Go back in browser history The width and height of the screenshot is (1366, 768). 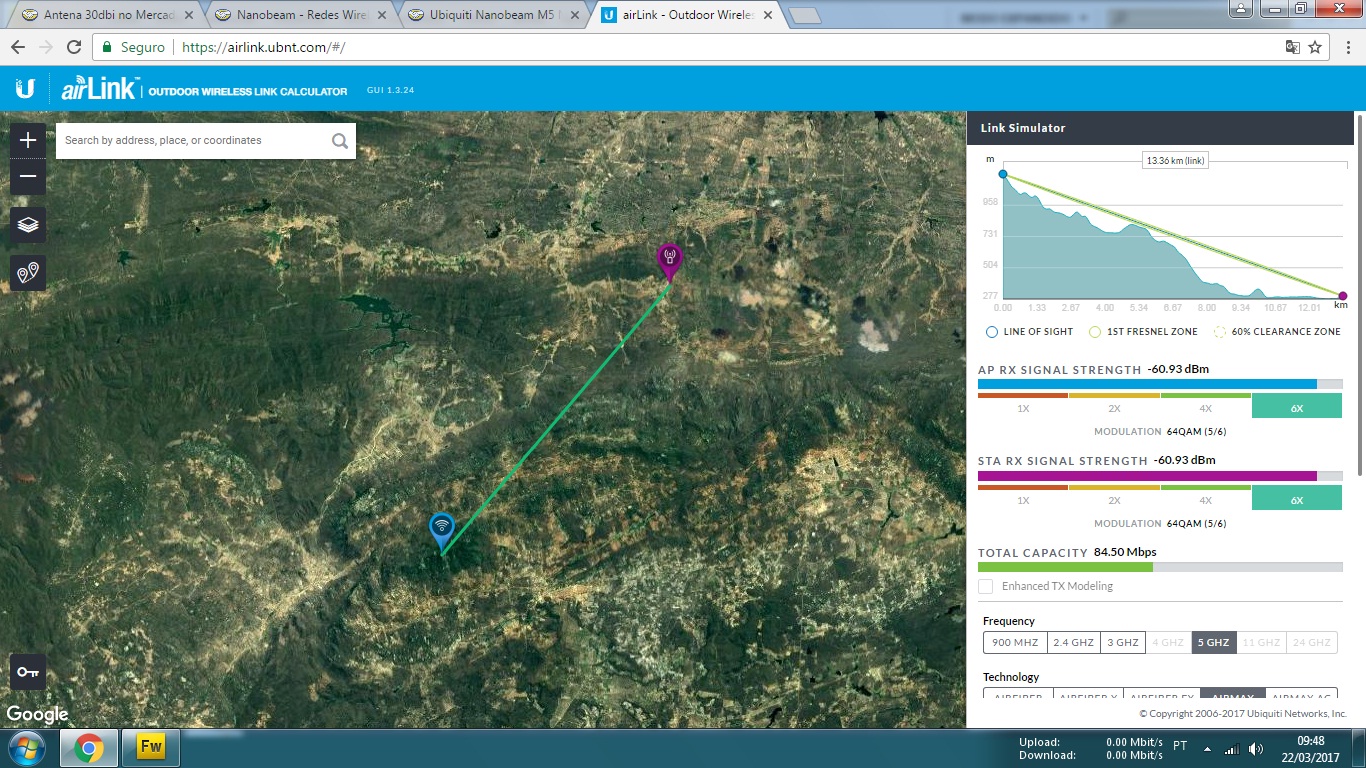click(x=18, y=47)
